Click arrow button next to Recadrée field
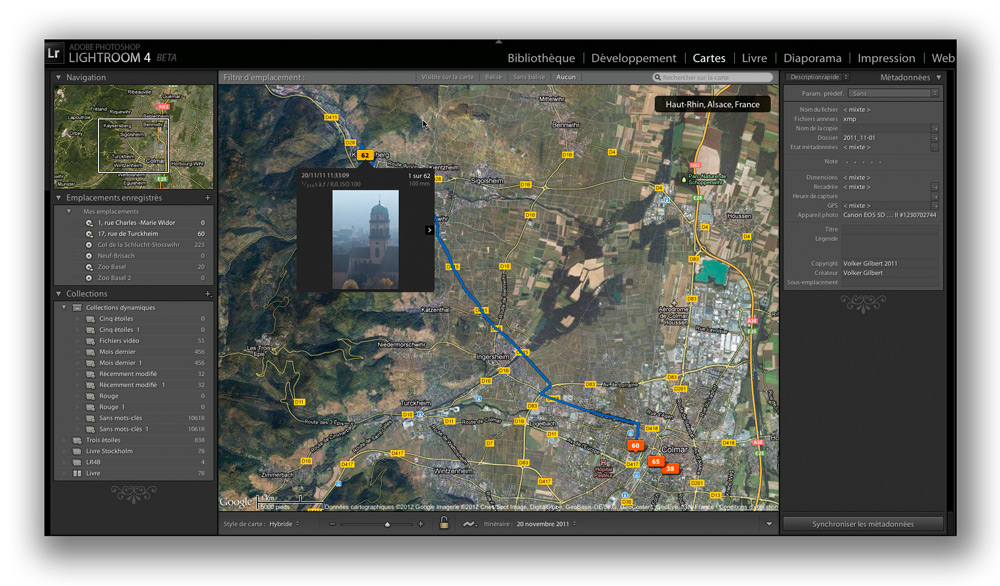Image resolution: width=1000 pixels, height=586 pixels. (934, 187)
